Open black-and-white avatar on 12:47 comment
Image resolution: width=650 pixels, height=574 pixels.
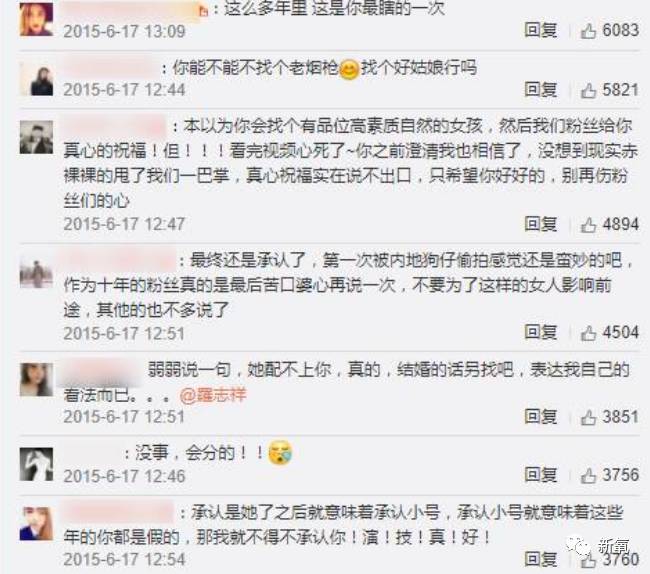36,138
